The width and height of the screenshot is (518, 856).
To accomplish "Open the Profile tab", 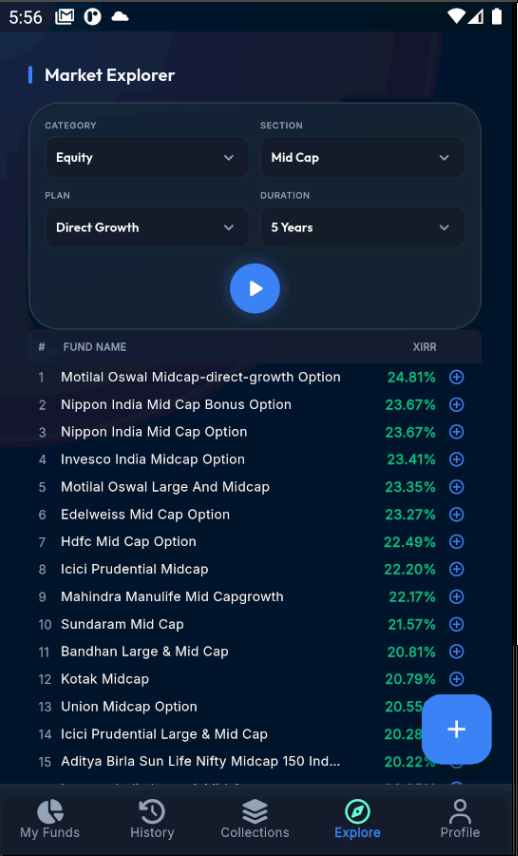I will tap(460, 819).
